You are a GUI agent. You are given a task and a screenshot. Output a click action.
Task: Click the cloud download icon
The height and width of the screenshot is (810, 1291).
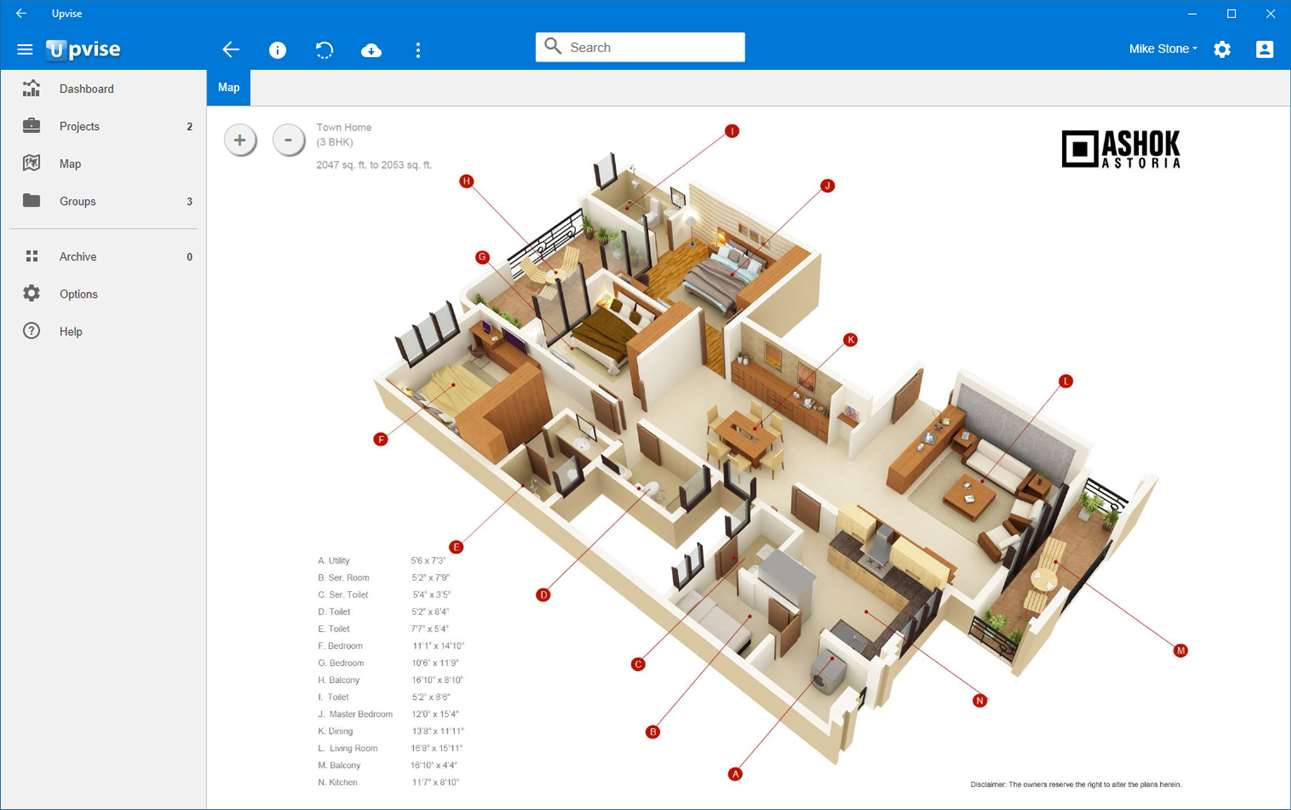point(371,50)
